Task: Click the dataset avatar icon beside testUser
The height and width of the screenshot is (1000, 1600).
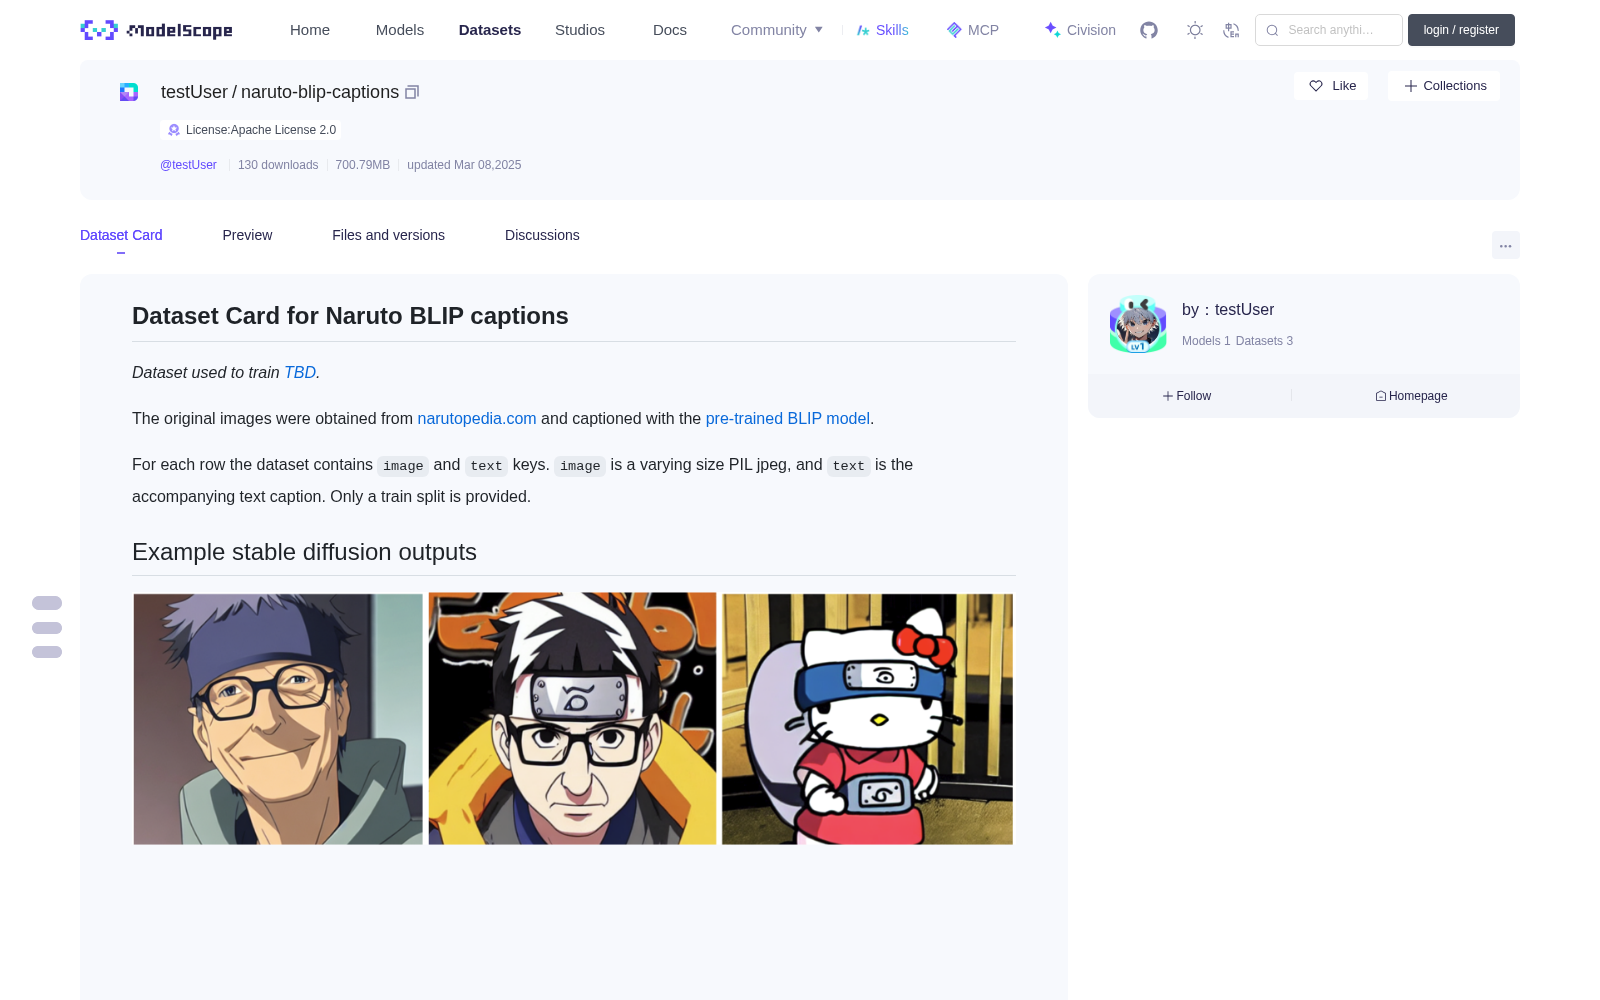Action: 129,92
